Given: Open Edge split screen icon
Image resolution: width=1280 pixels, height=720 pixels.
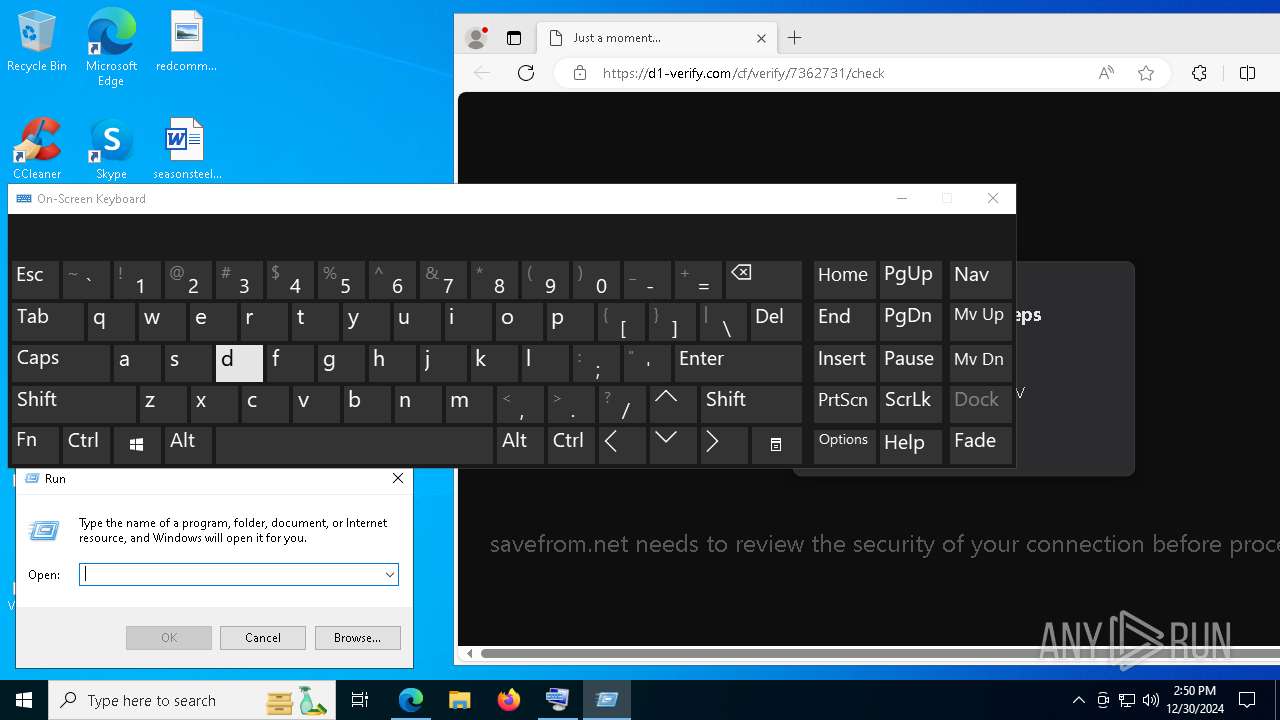Looking at the screenshot, I should [x=1247, y=73].
